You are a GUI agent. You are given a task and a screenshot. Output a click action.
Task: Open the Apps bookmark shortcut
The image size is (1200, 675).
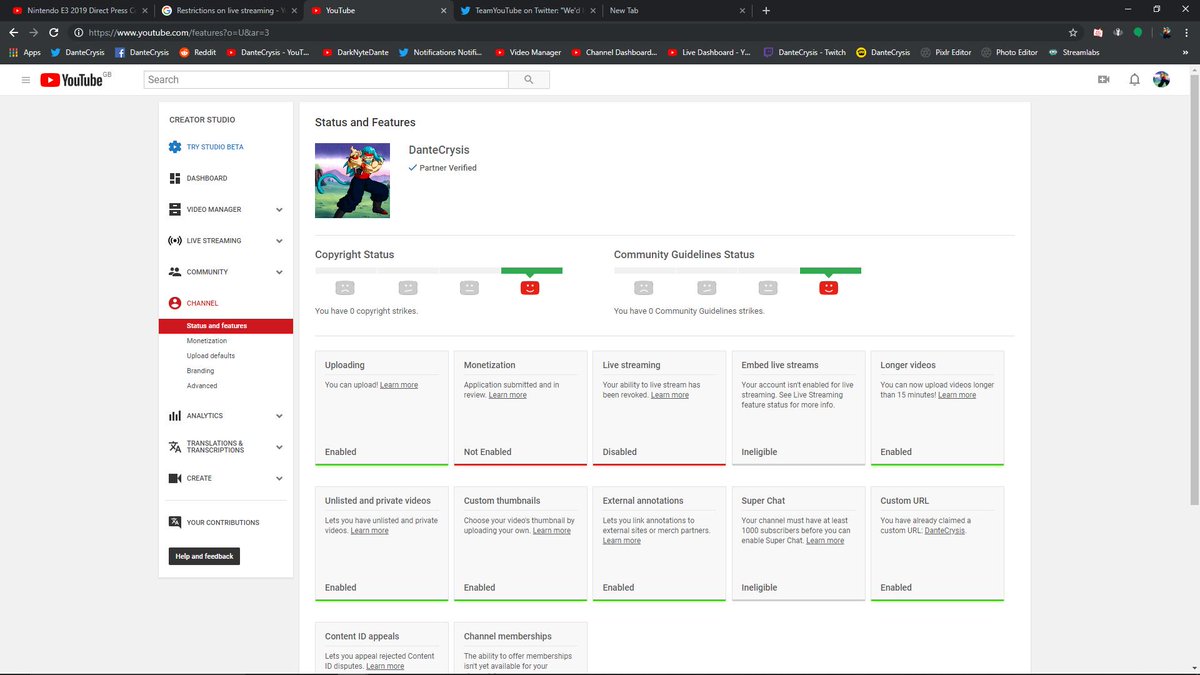[x=25, y=52]
